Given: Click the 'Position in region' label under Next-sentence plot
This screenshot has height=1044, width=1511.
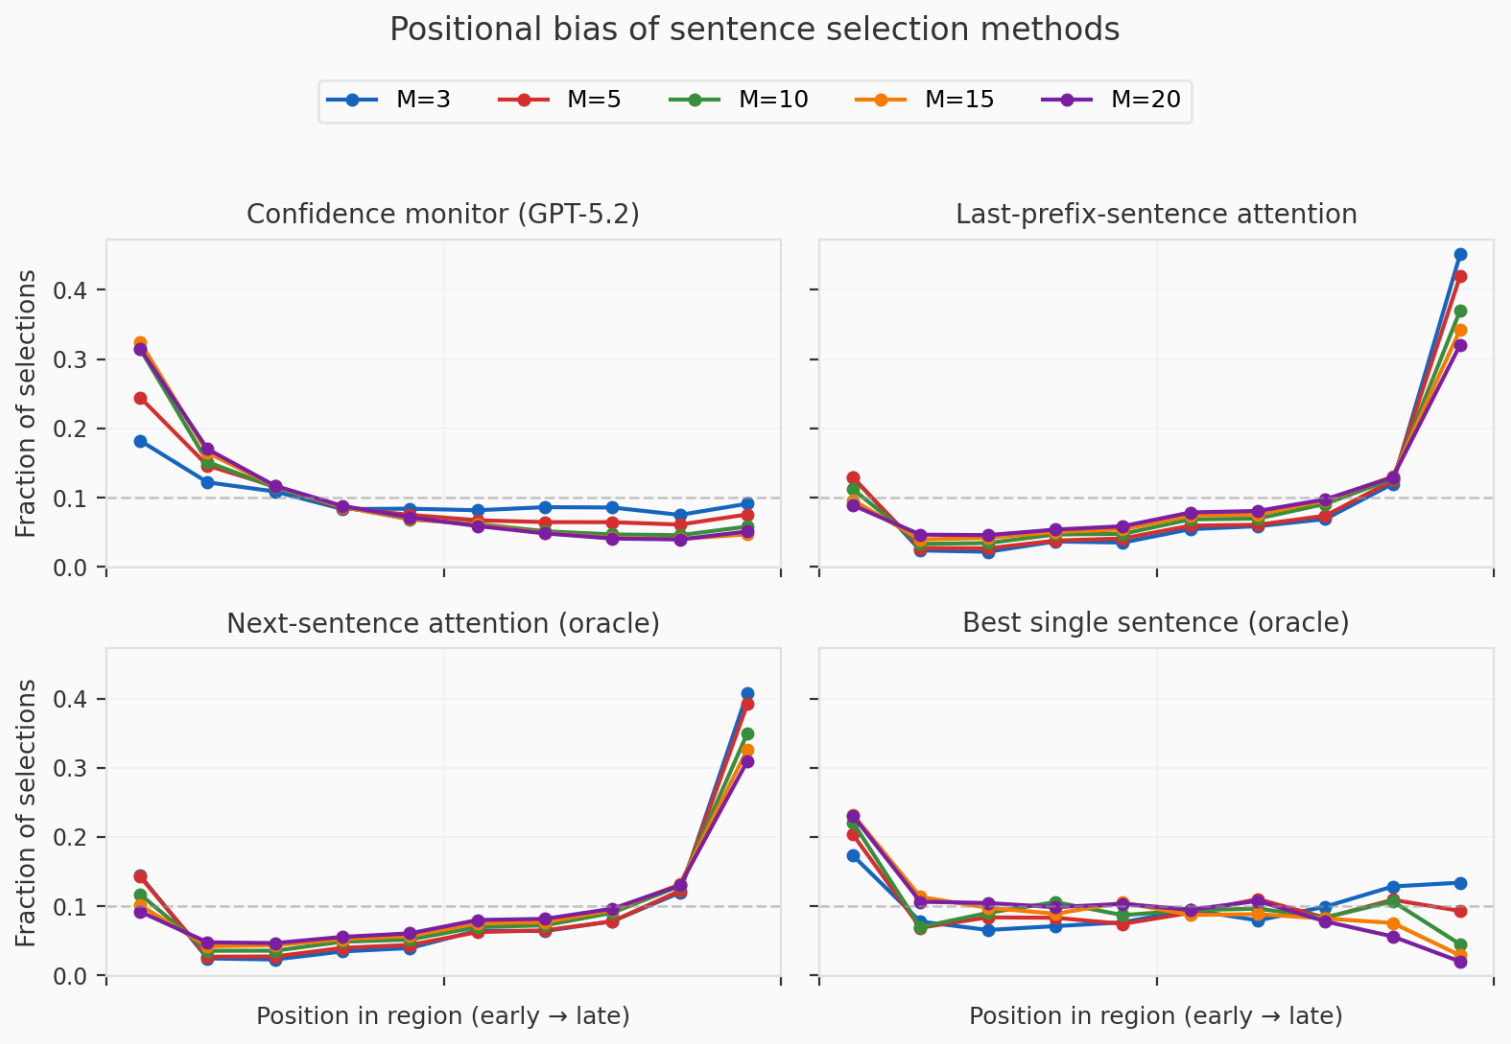Looking at the screenshot, I should (x=443, y=1016).
